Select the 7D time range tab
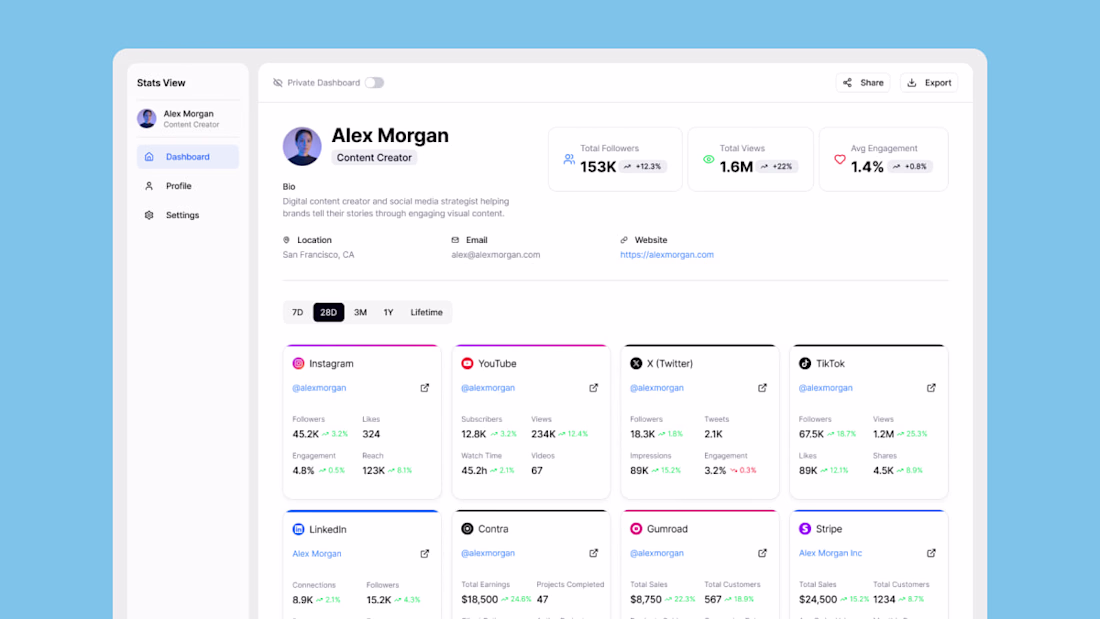 tap(297, 312)
